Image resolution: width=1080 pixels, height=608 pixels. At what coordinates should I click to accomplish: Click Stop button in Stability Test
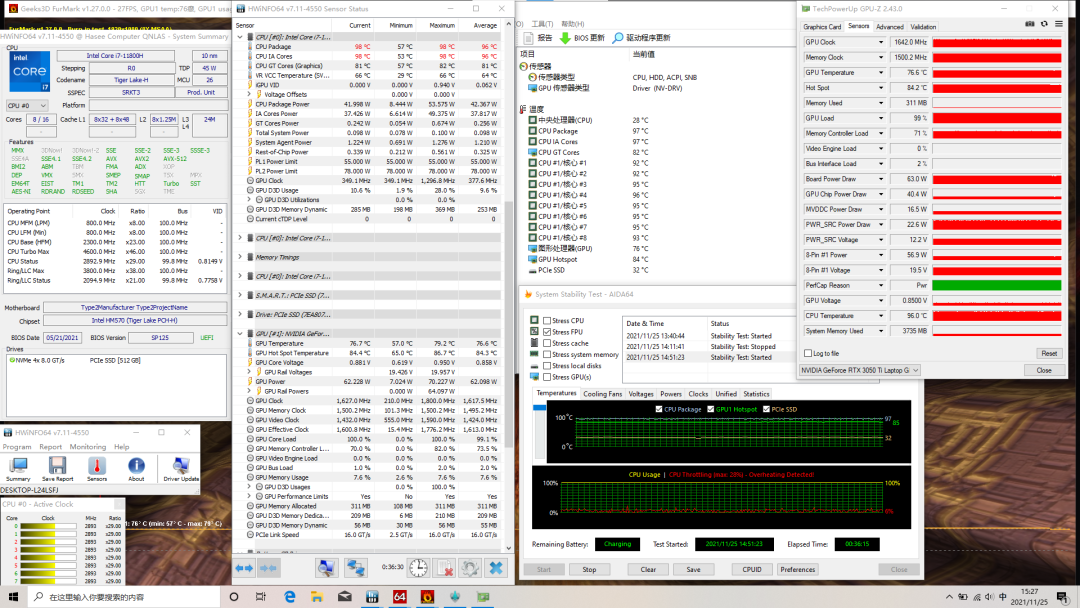589,569
